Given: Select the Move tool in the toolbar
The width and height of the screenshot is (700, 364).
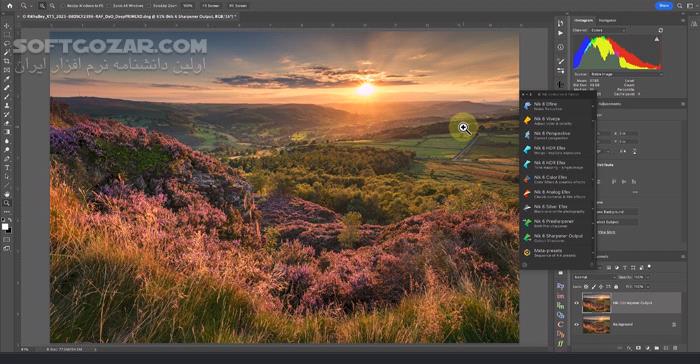Looking at the screenshot, I should pyautogui.click(x=7, y=25).
